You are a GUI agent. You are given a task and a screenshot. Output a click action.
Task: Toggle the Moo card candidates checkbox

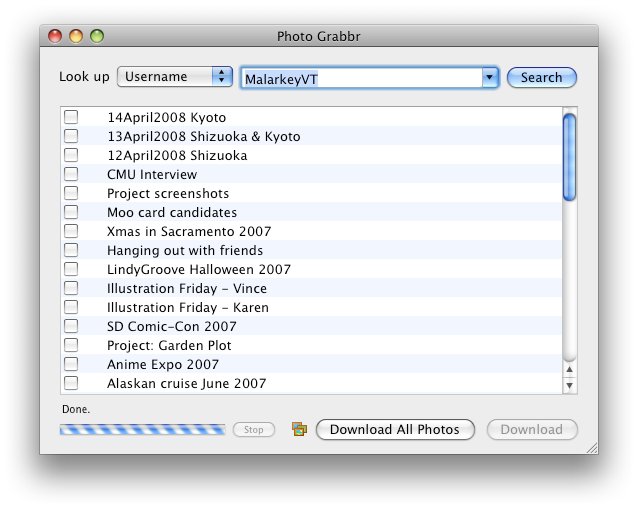[71, 212]
